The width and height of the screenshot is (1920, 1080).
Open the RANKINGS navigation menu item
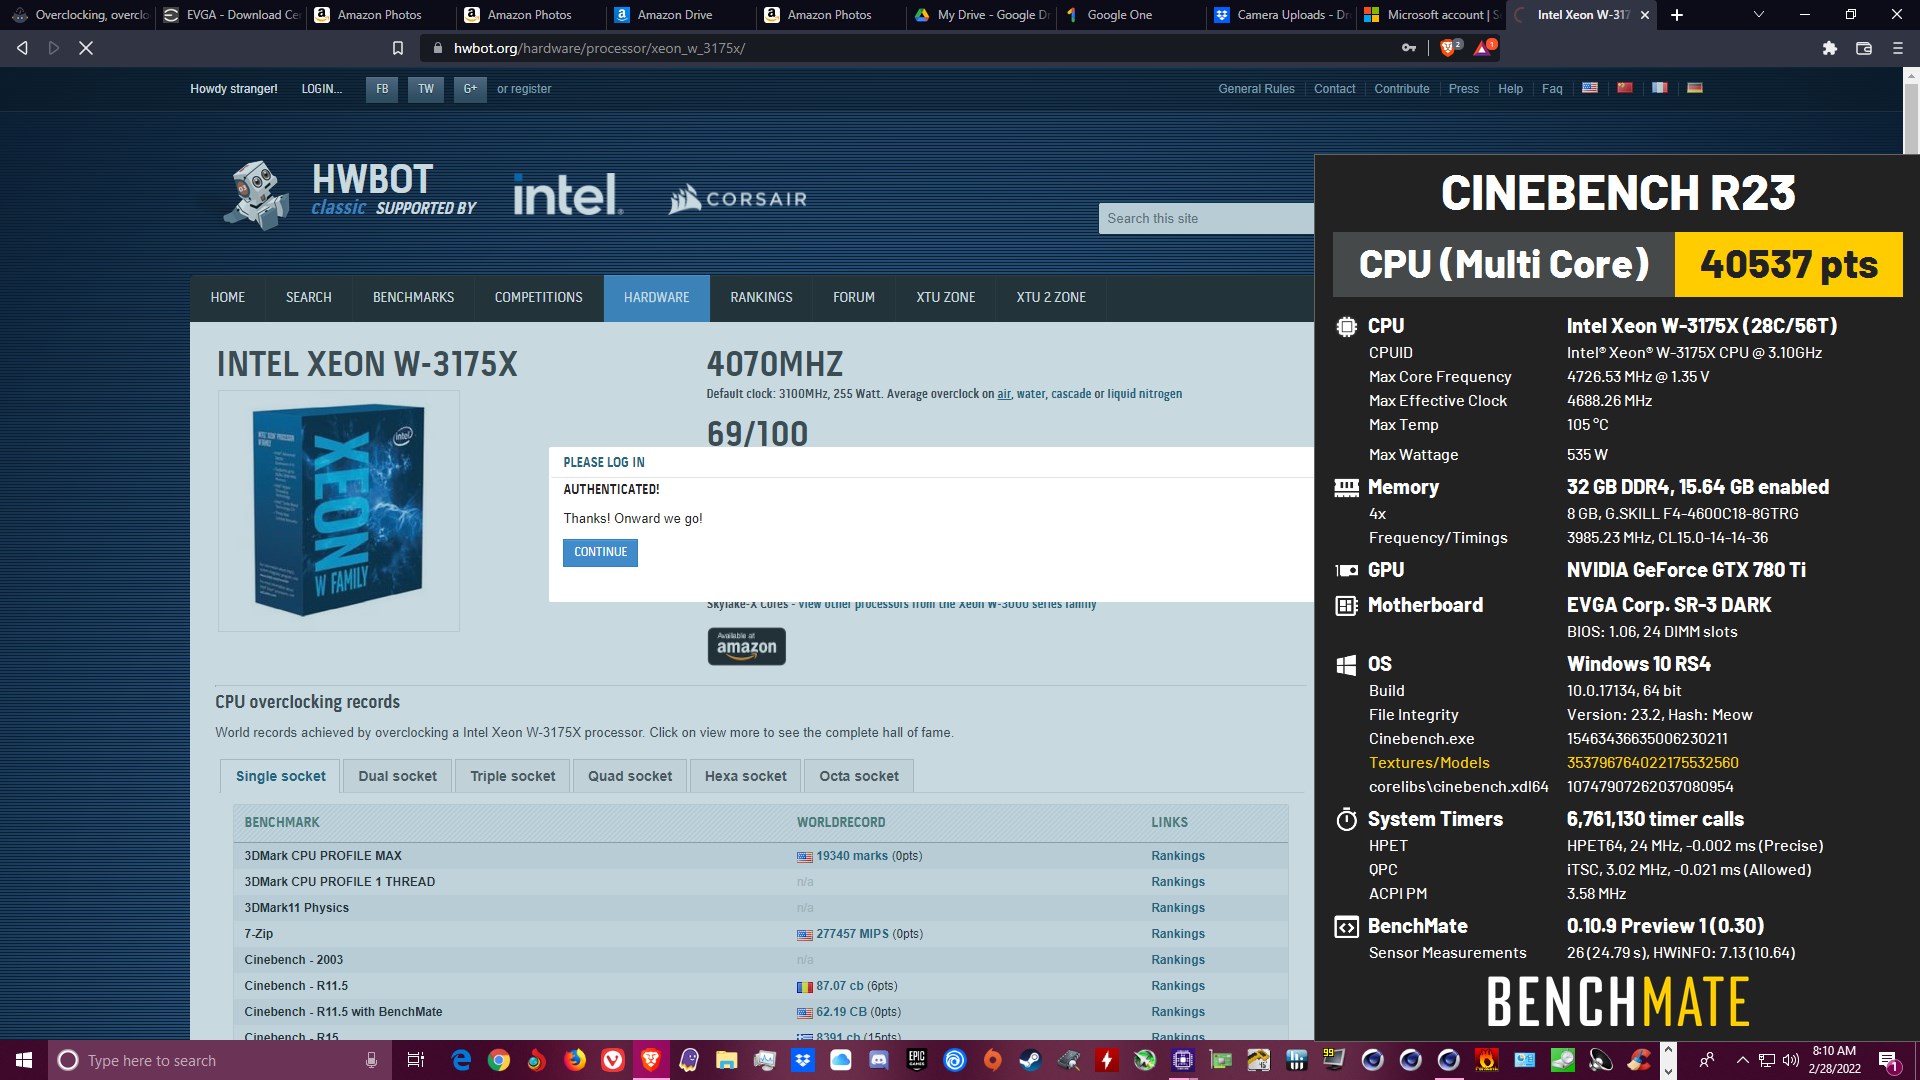click(x=761, y=298)
